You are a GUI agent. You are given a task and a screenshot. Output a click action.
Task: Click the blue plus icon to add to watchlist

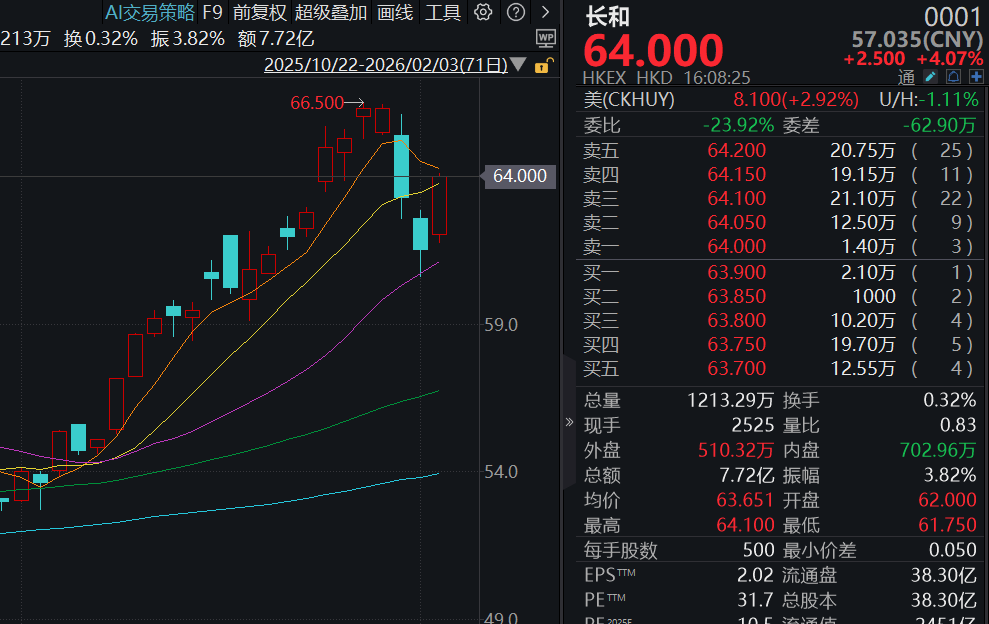point(976,76)
